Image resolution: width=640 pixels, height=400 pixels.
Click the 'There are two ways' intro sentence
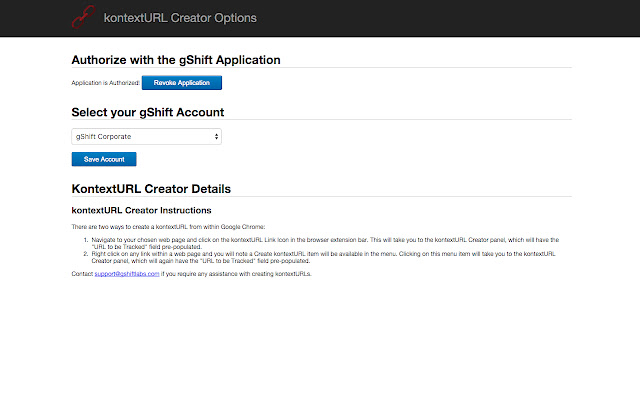[168, 227]
